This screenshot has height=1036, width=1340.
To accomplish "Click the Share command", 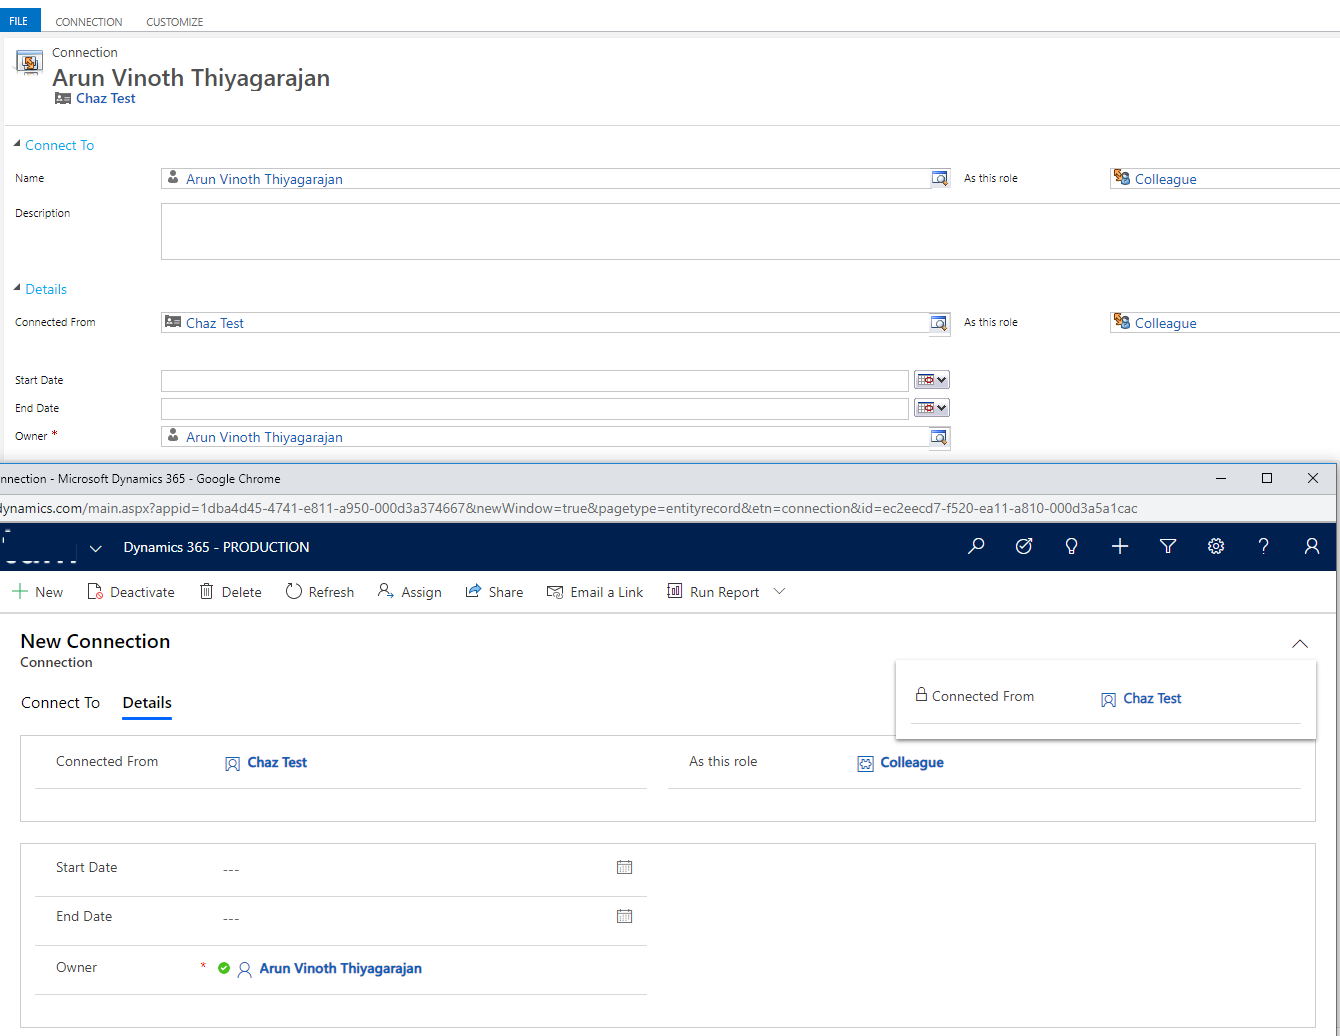I will point(494,592).
